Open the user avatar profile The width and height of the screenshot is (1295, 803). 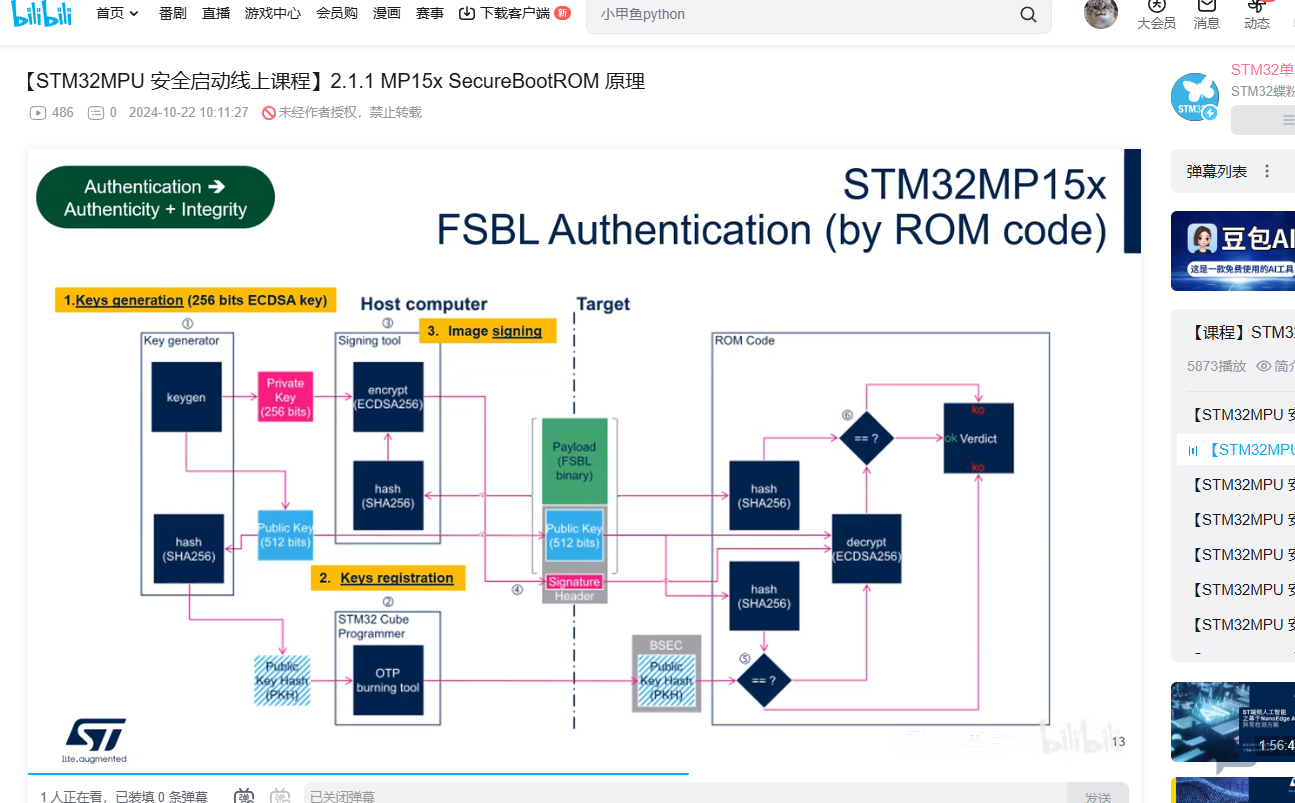pyautogui.click(x=1101, y=13)
